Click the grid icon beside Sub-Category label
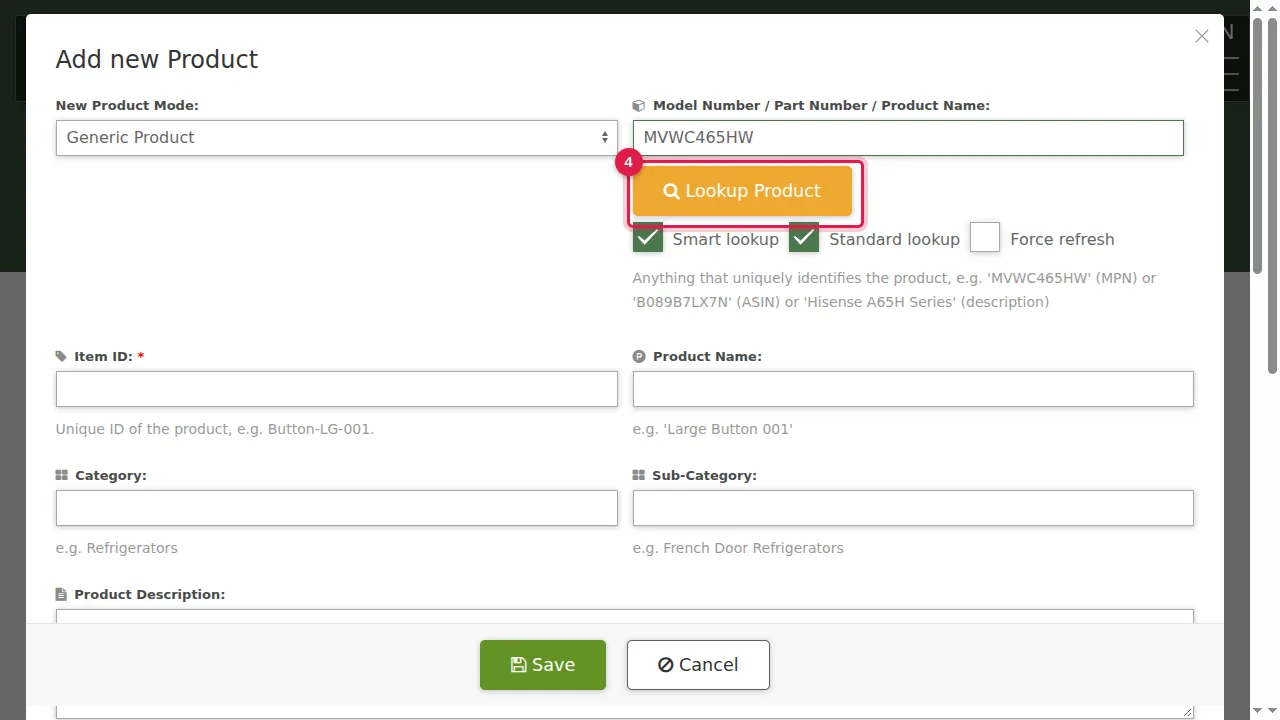1280x720 pixels. pyautogui.click(x=639, y=475)
